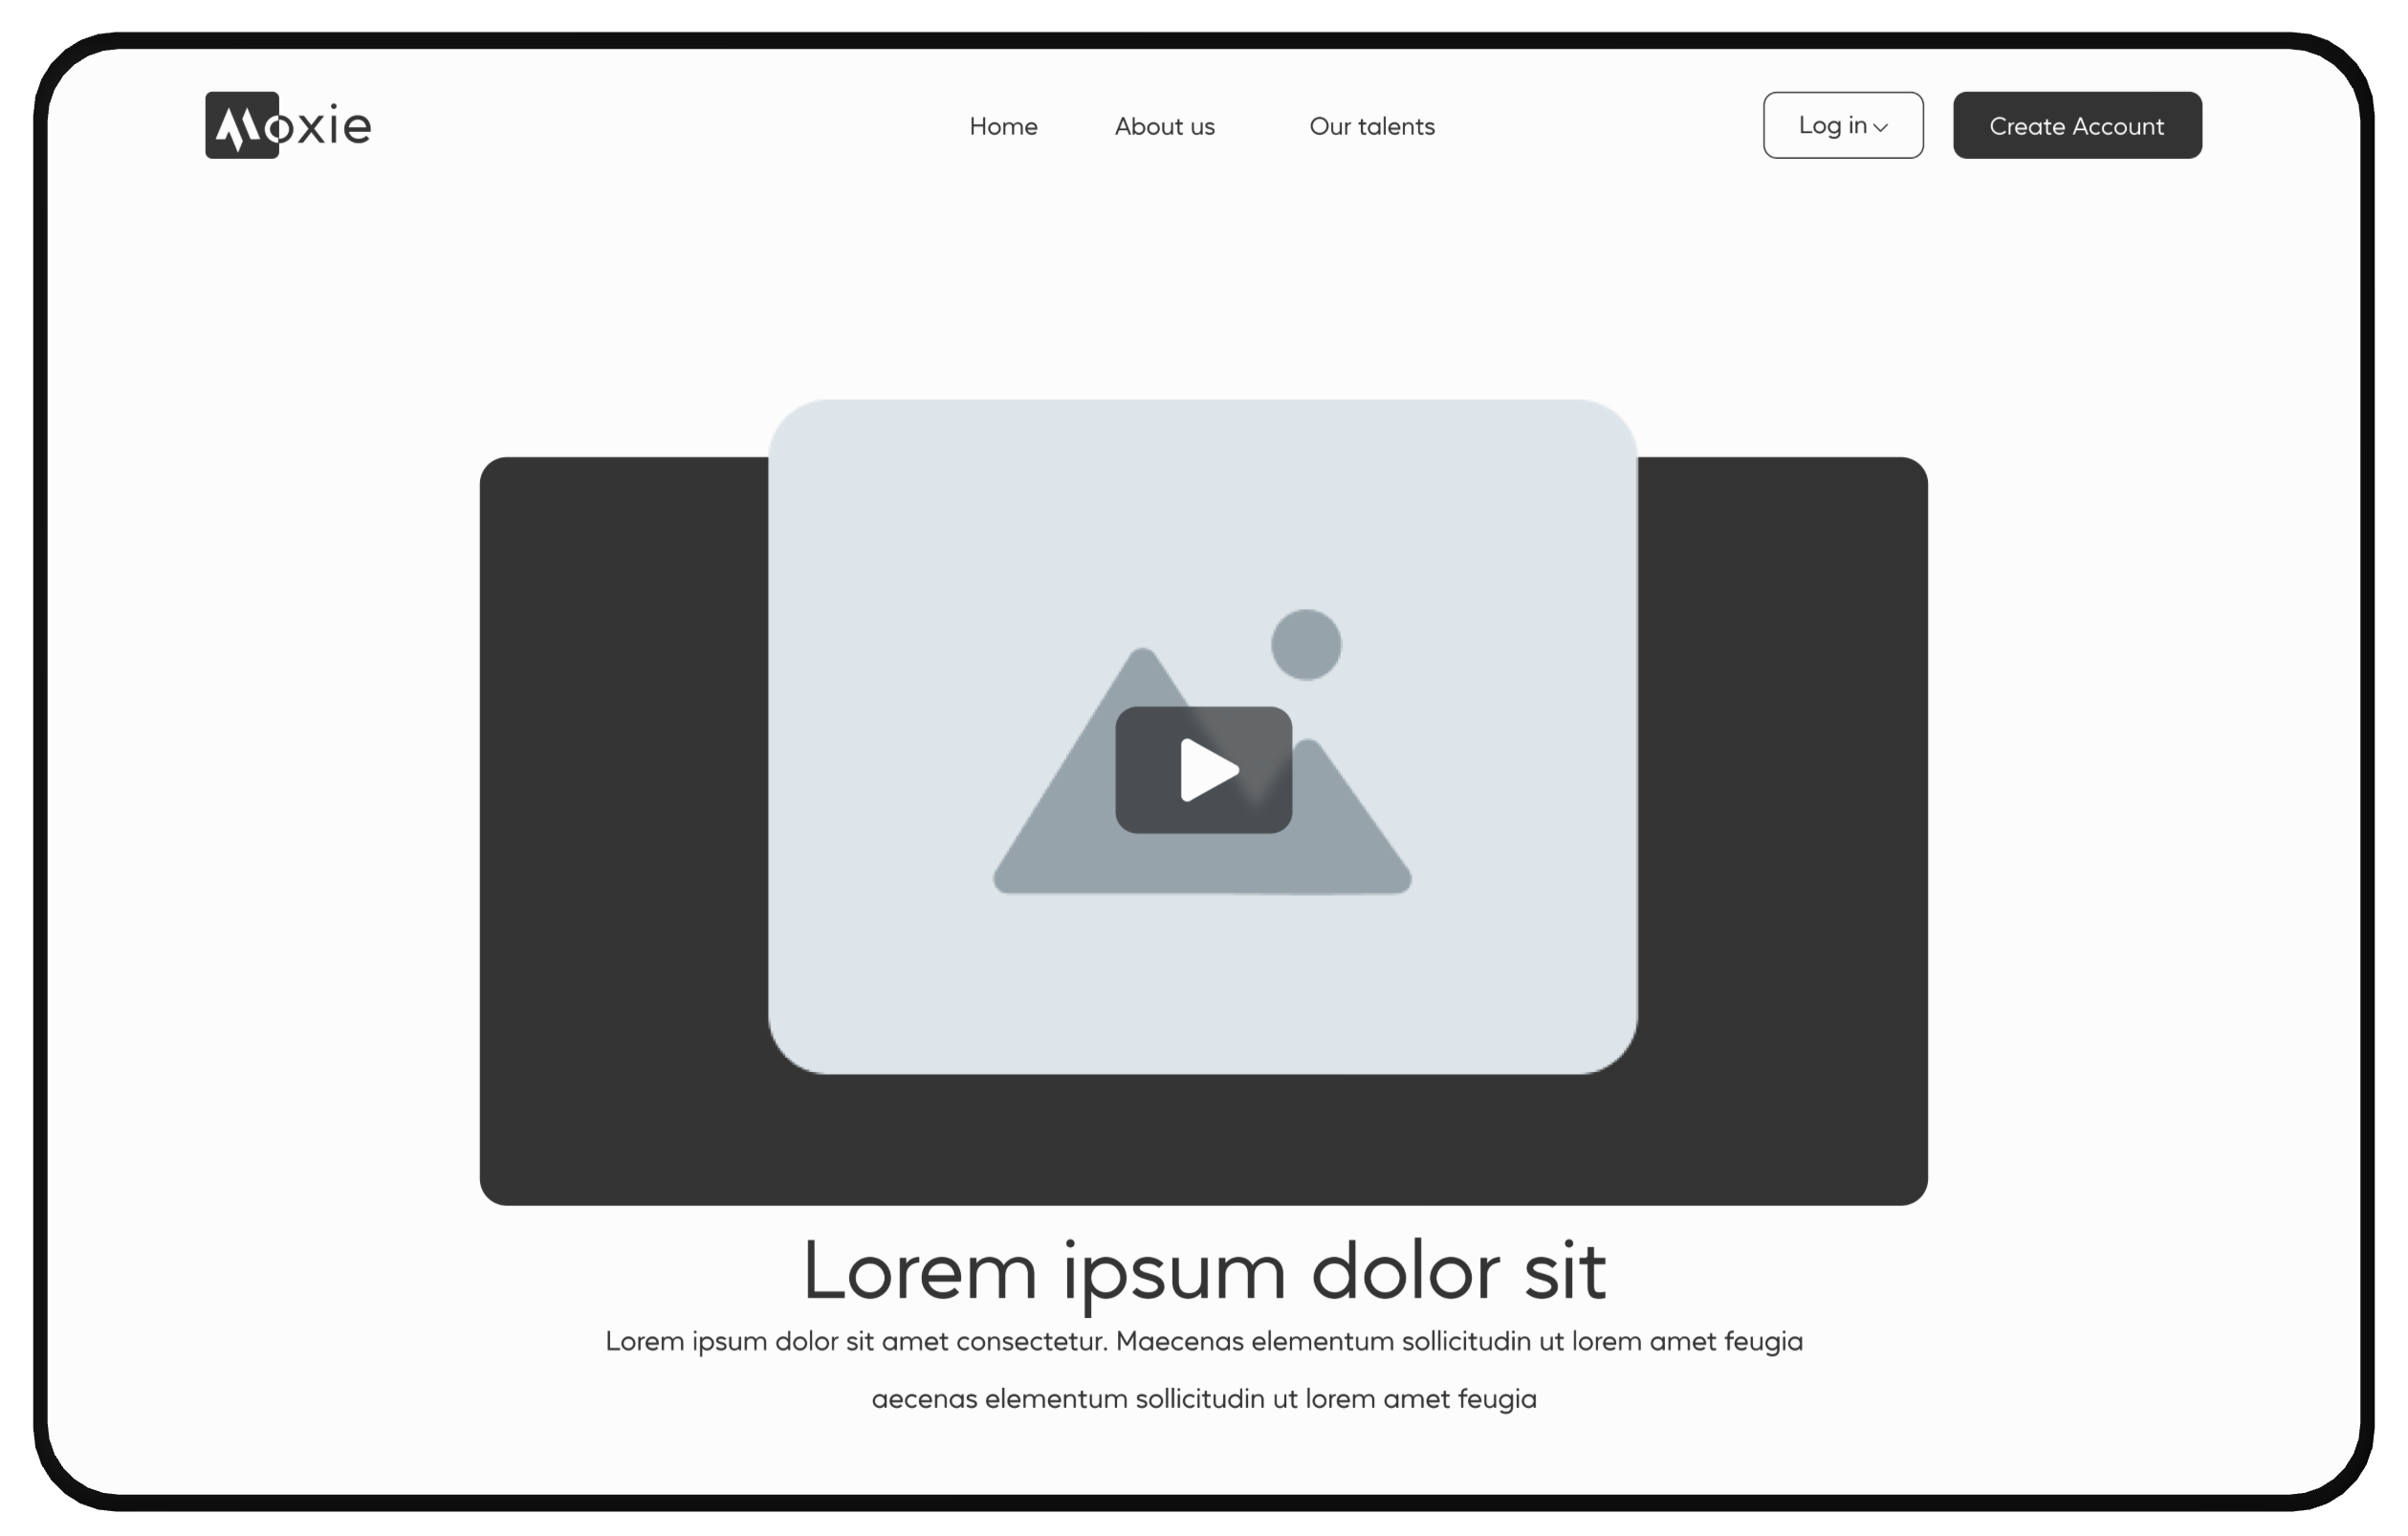Click dark panel left of video card
The image size is (2408, 1536).
click(x=625, y=830)
